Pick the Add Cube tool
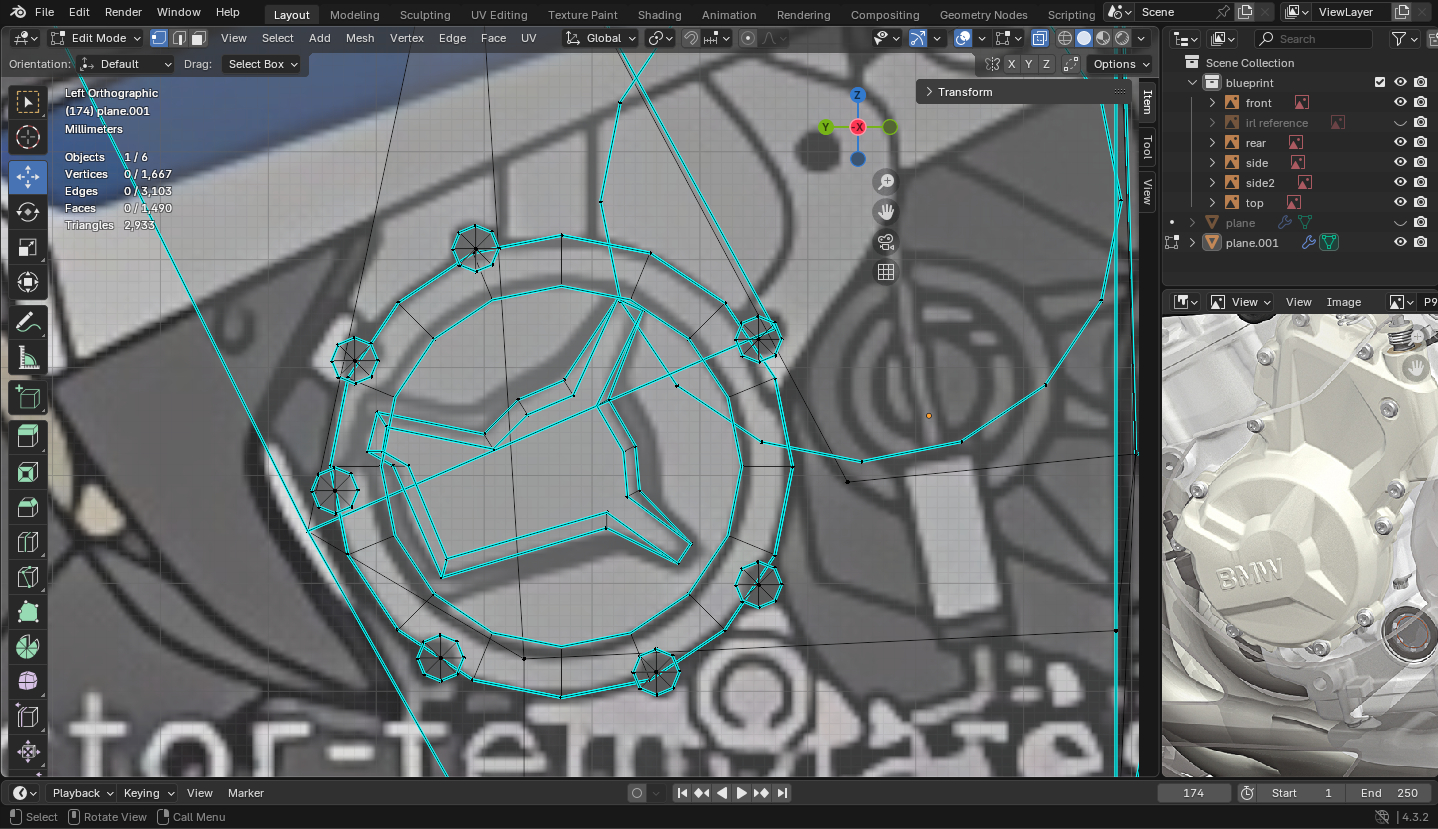The image size is (1438, 829). (28, 398)
